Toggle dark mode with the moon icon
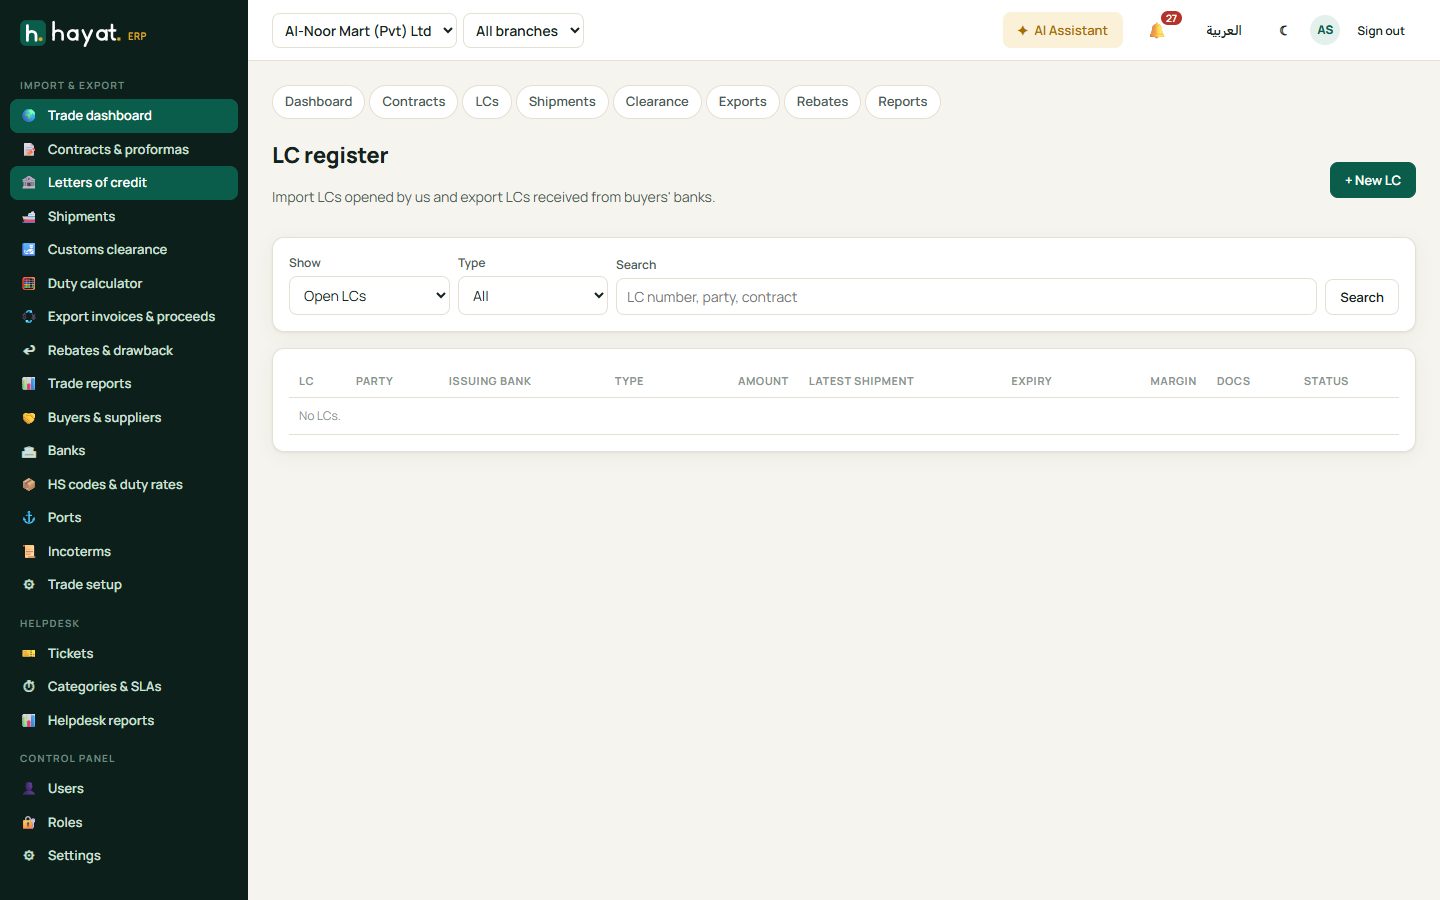 [x=1283, y=31]
